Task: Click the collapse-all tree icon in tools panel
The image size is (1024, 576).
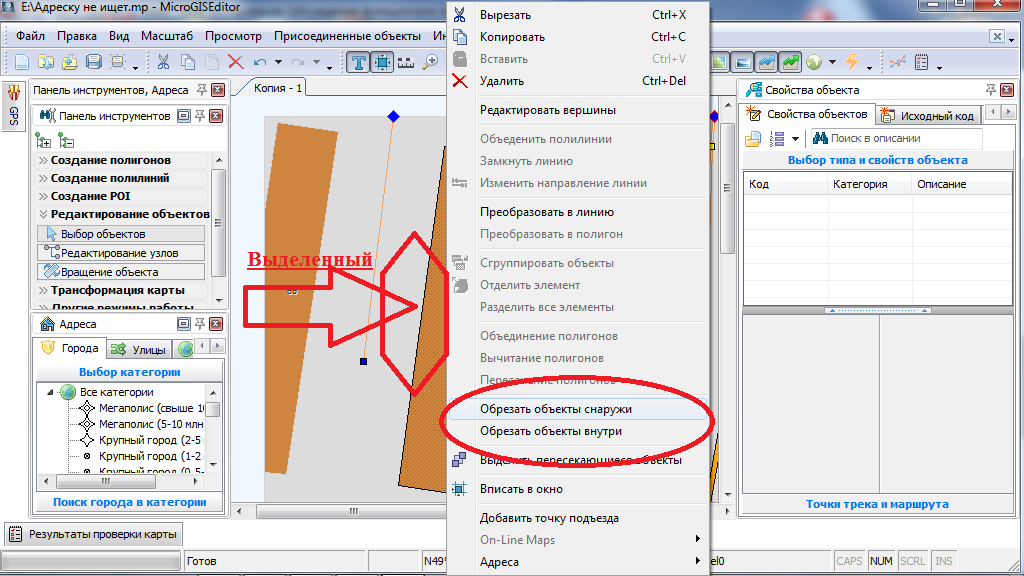Action: 65,140
